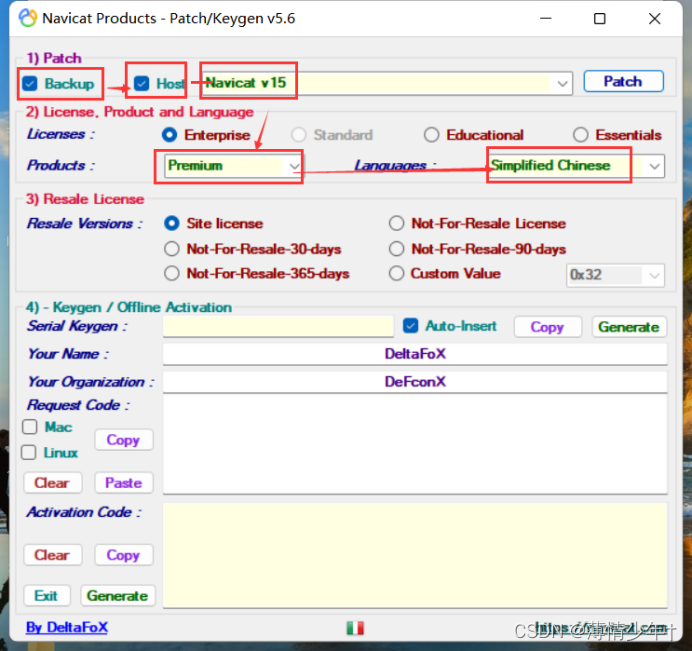Image resolution: width=692 pixels, height=651 pixels.
Task: Click the Your Organization field with DeFconX
Action: click(x=415, y=382)
